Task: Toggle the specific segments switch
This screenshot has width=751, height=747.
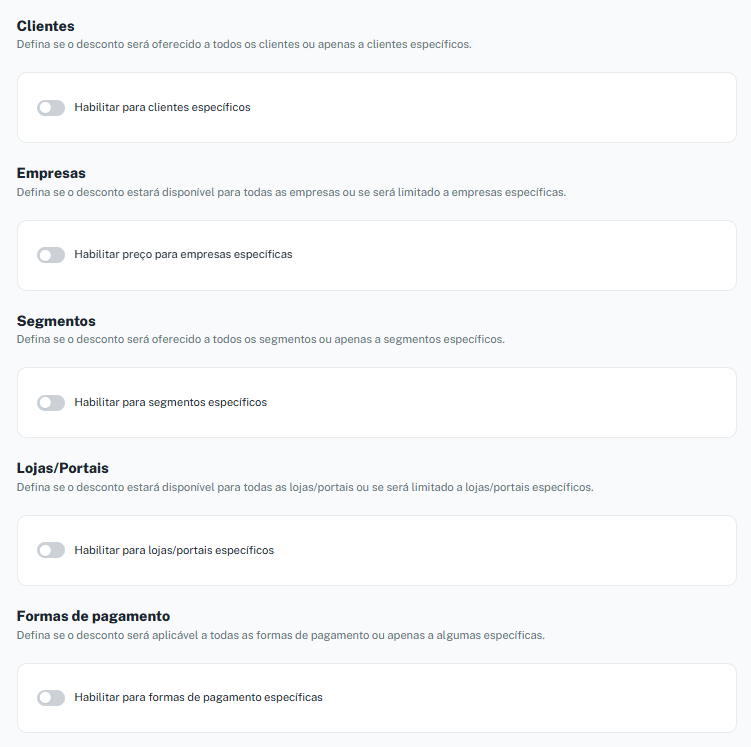Action: tap(51, 403)
